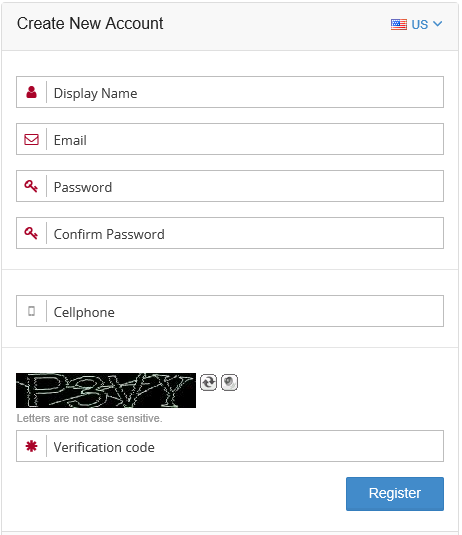Click the audio captcha speaker icon
This screenshot has height=535, width=462.
229,382
